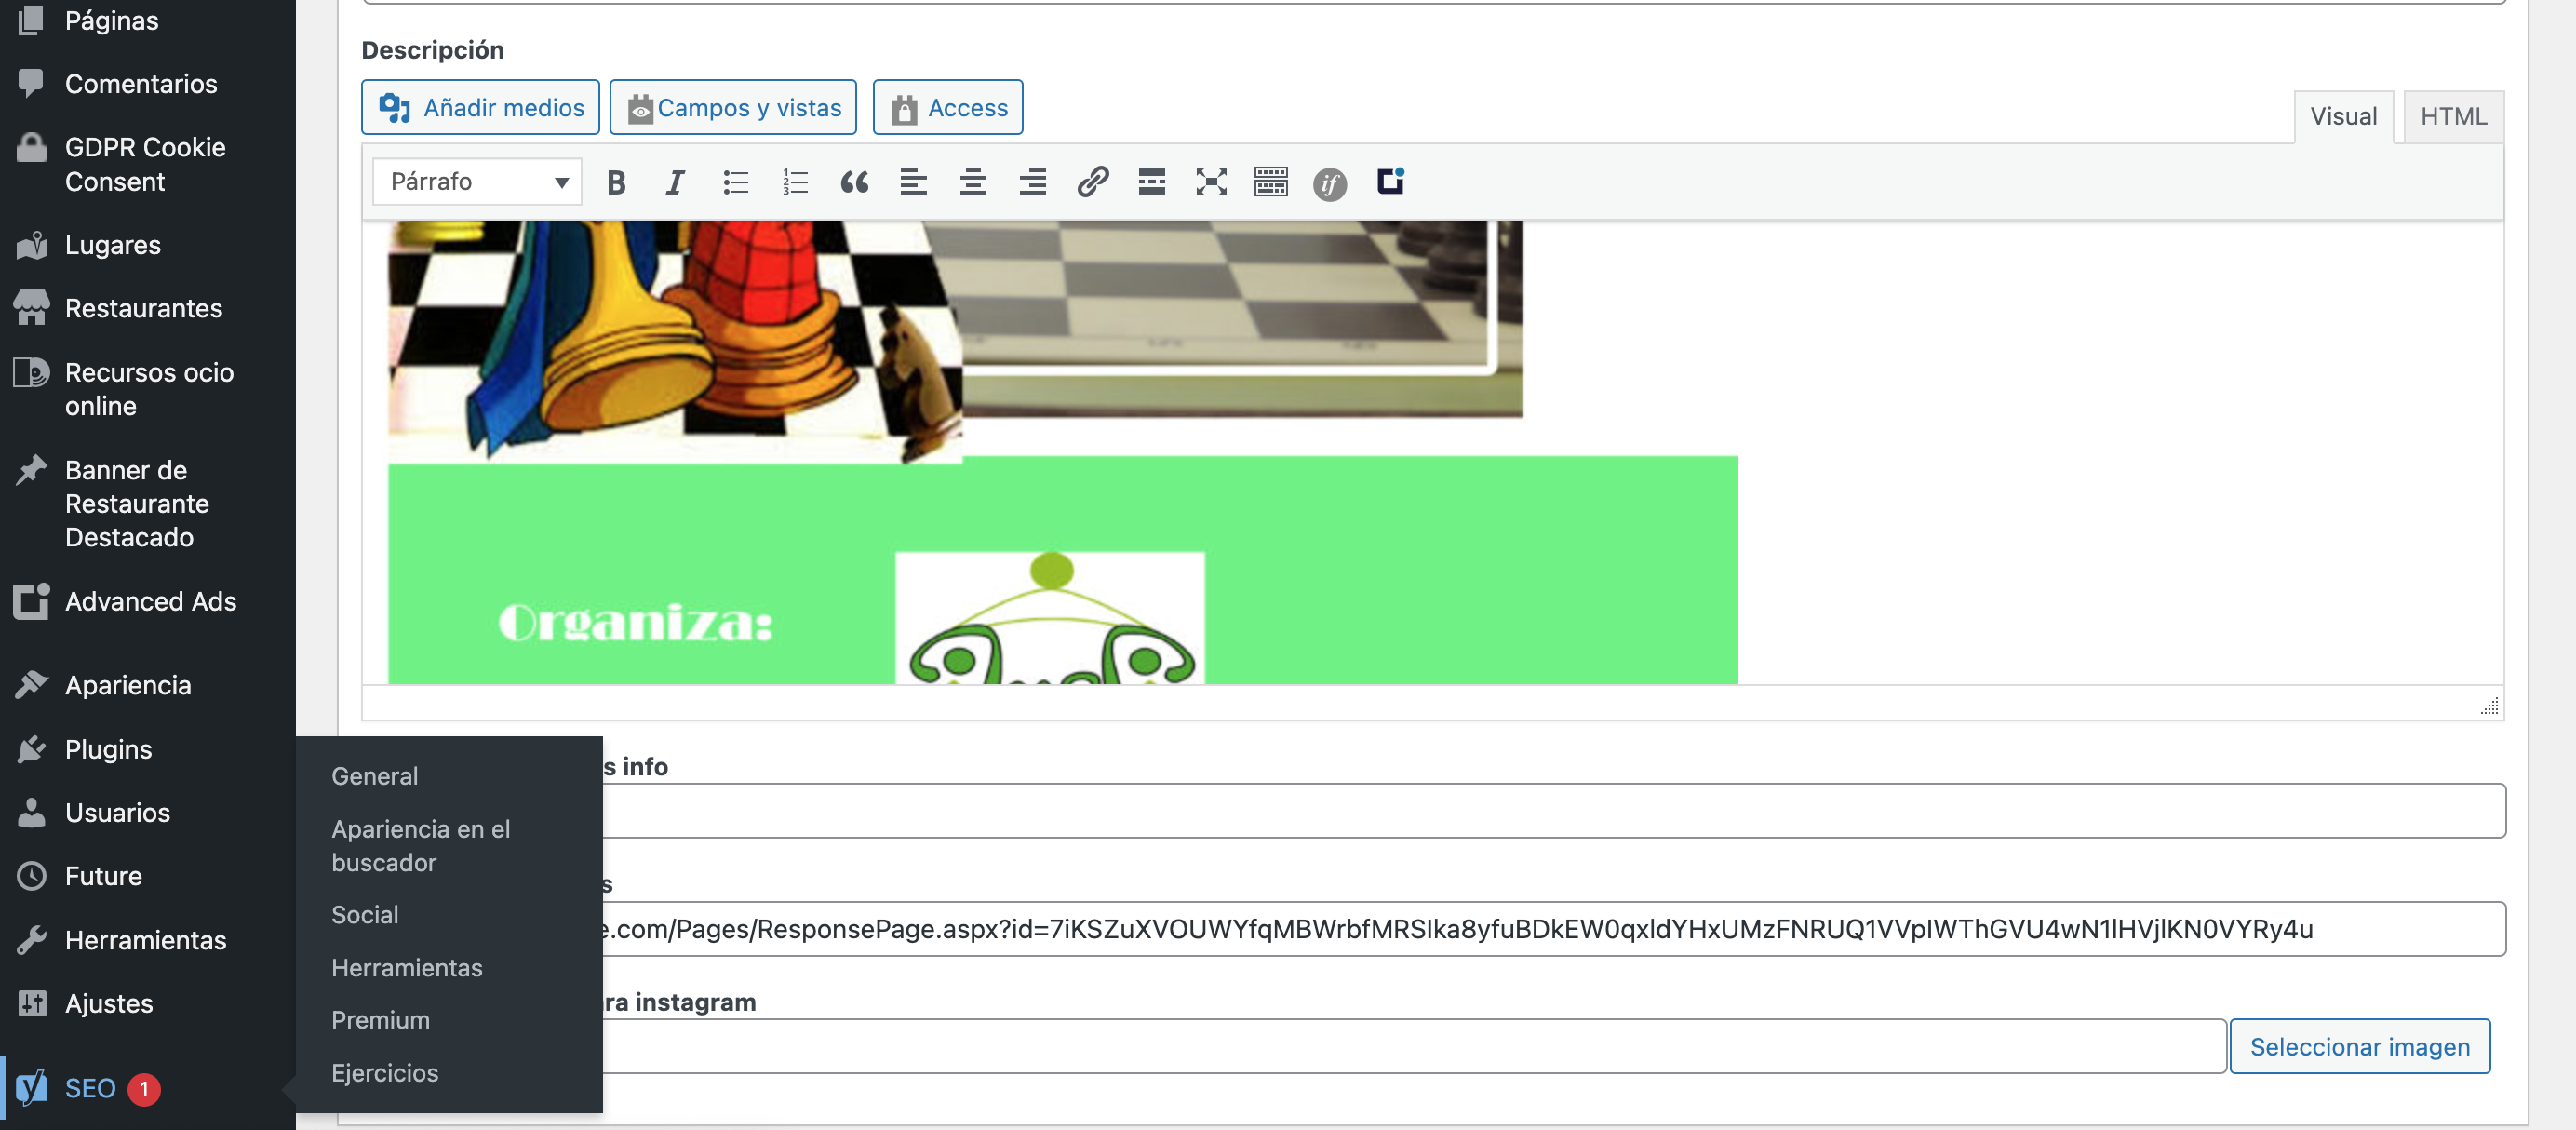Open Ajustes in the sidebar
The height and width of the screenshot is (1130, 2576).
(109, 1003)
